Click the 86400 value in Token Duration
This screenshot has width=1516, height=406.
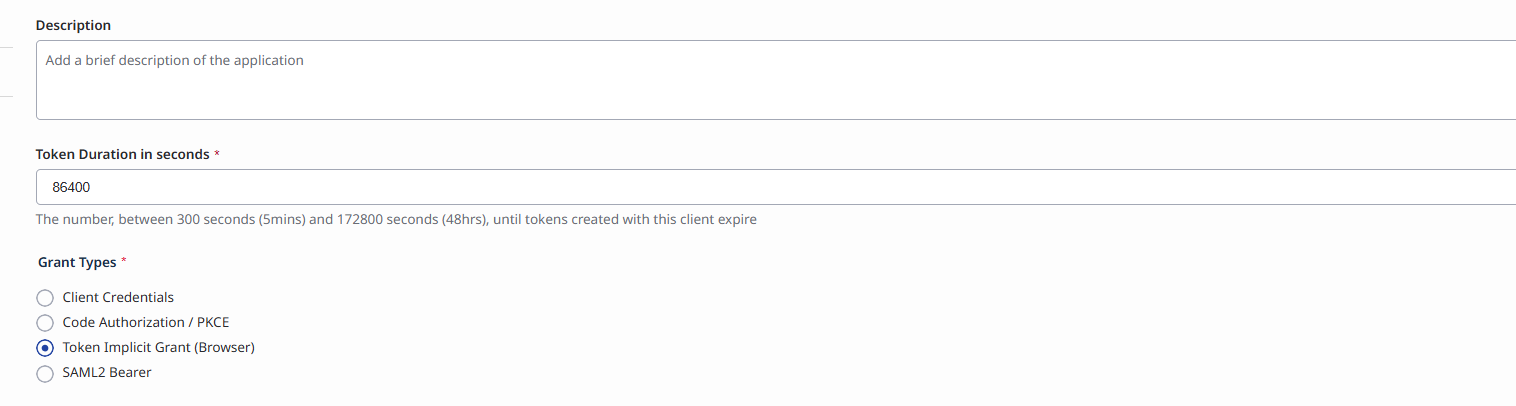pos(71,187)
